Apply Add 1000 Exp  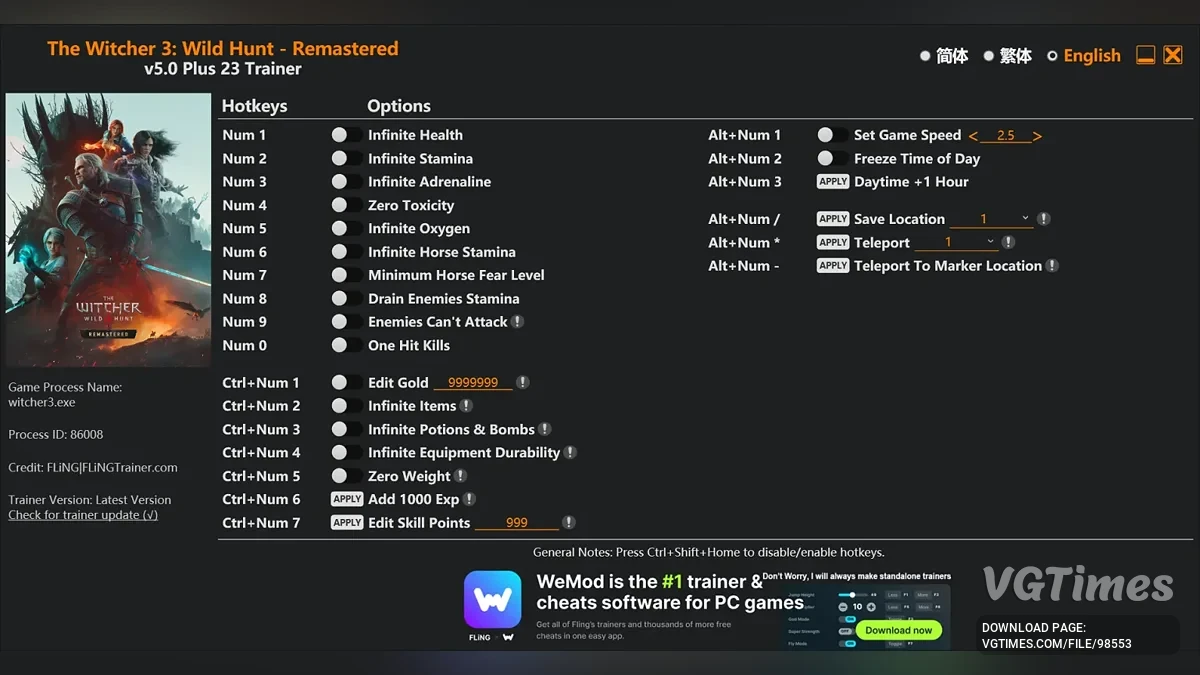pos(347,499)
